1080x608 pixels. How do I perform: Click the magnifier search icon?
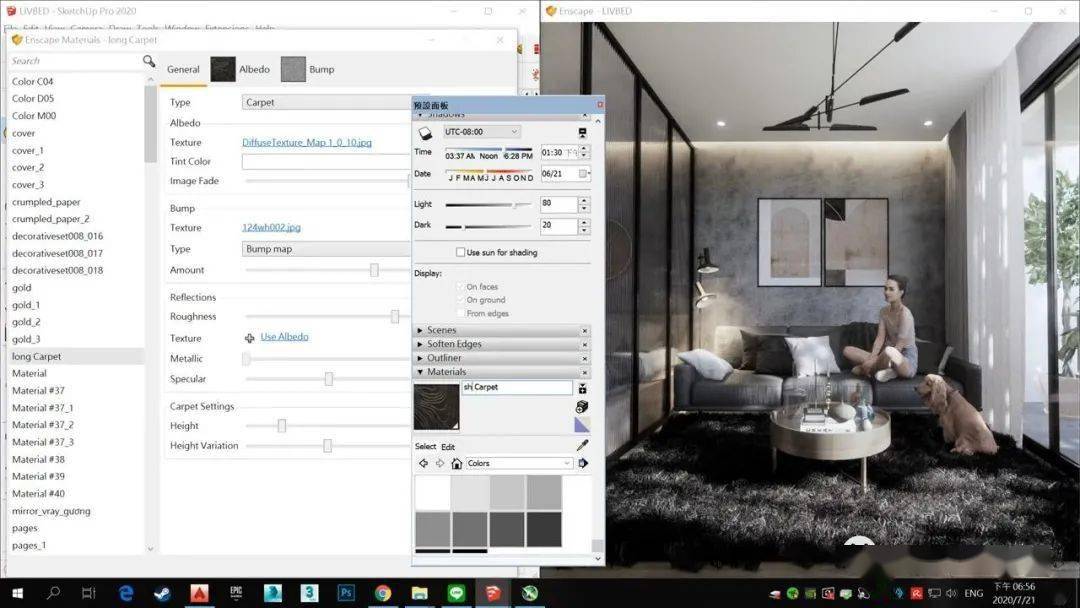149,61
